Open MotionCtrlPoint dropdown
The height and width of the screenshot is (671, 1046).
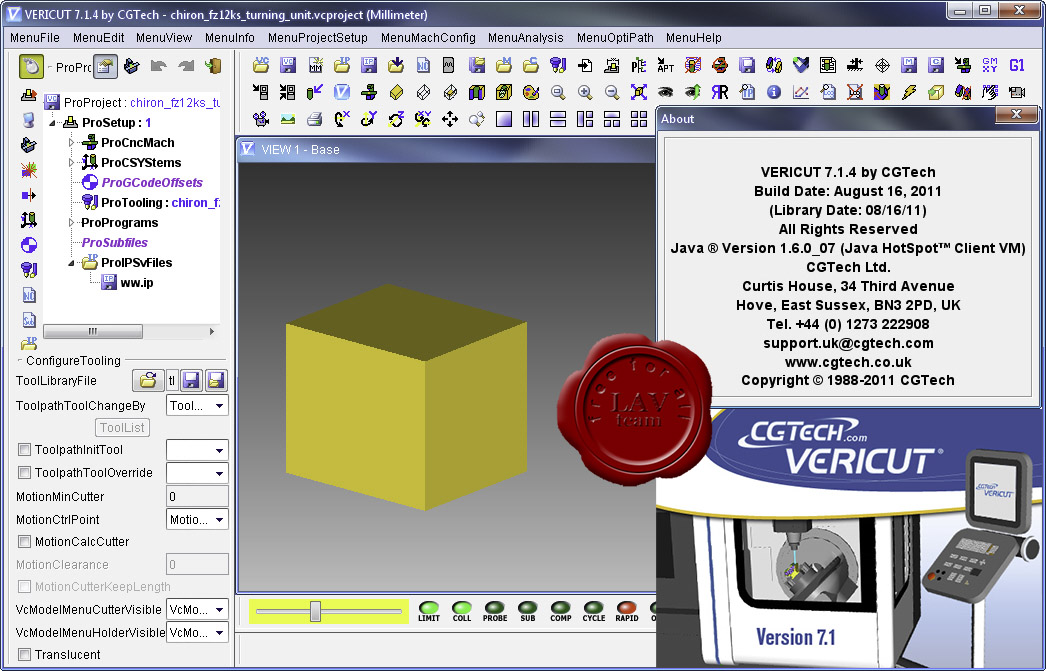coord(197,520)
